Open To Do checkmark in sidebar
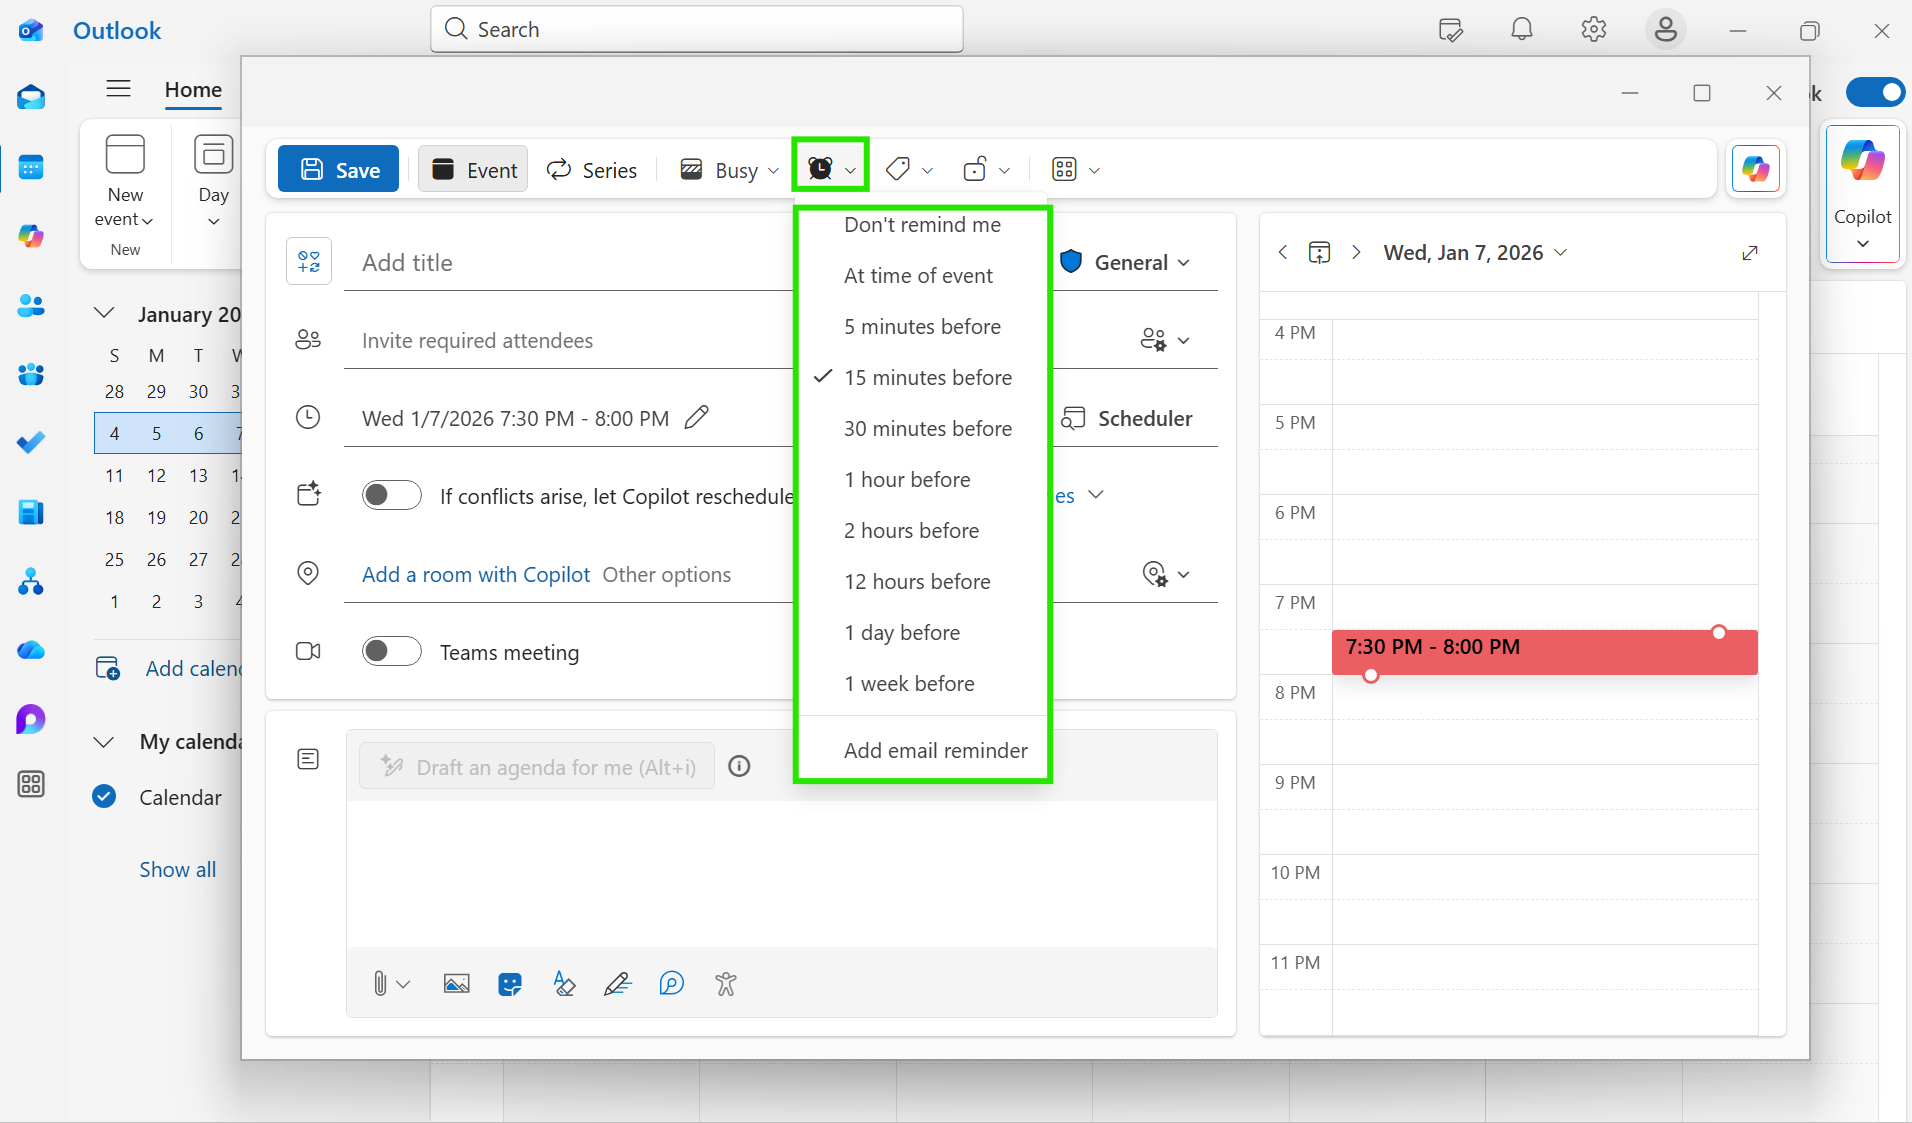 click(x=31, y=442)
